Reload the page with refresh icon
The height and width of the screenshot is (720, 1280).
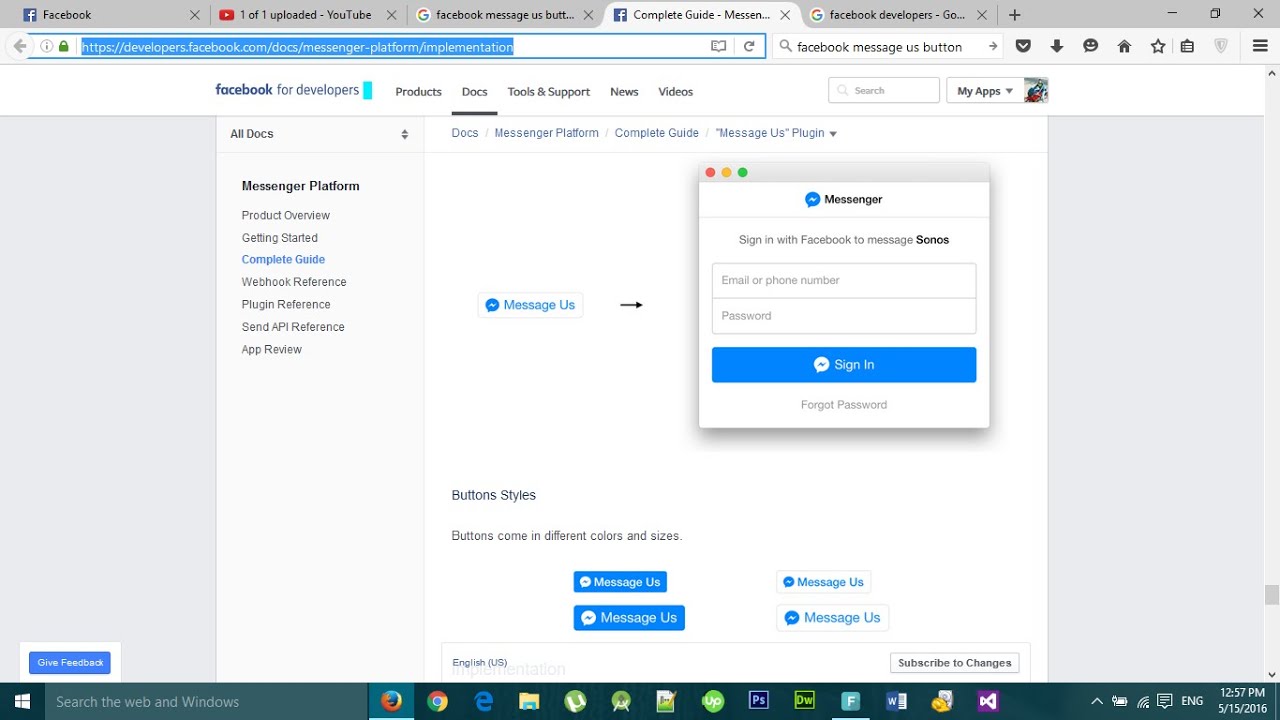coord(749,46)
